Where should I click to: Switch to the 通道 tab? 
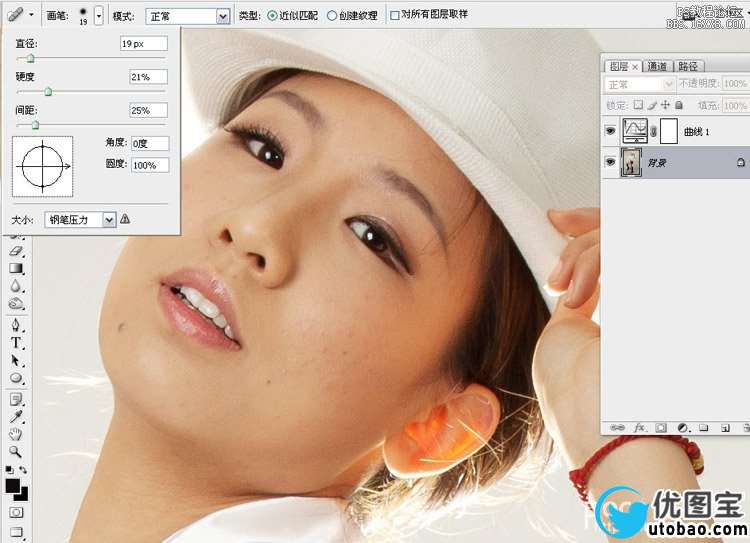point(657,66)
